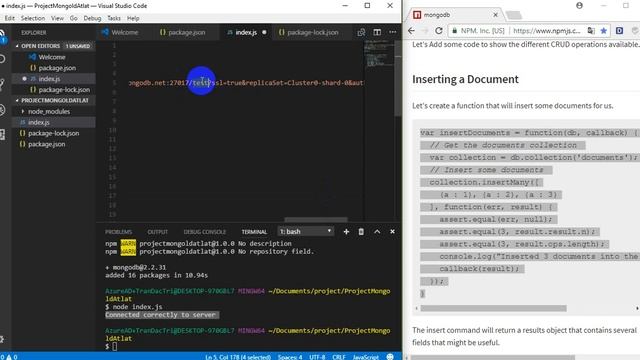640x360 pixels.
Task: Click the Open Changes icon in the editor toolbar
Action: (361, 32)
